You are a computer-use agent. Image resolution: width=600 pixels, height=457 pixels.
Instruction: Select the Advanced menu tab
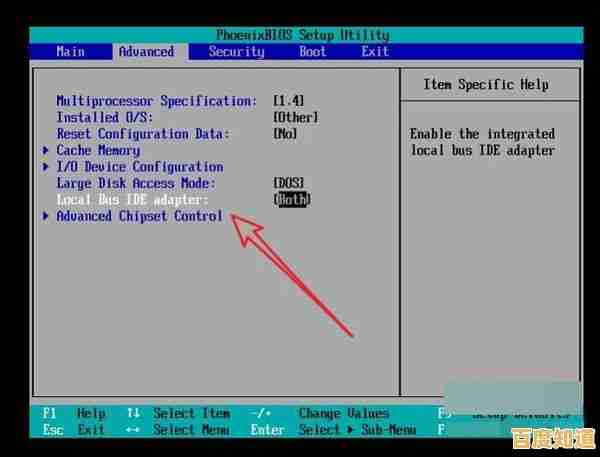tap(146, 52)
